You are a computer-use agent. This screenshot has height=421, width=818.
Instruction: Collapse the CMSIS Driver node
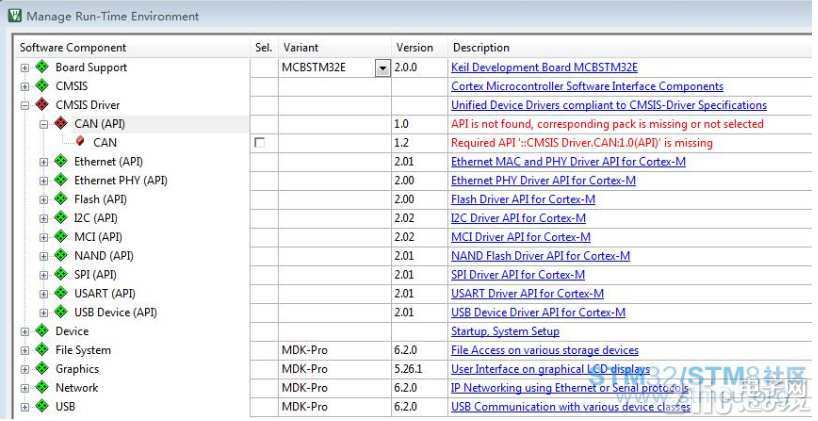pyautogui.click(x=25, y=105)
